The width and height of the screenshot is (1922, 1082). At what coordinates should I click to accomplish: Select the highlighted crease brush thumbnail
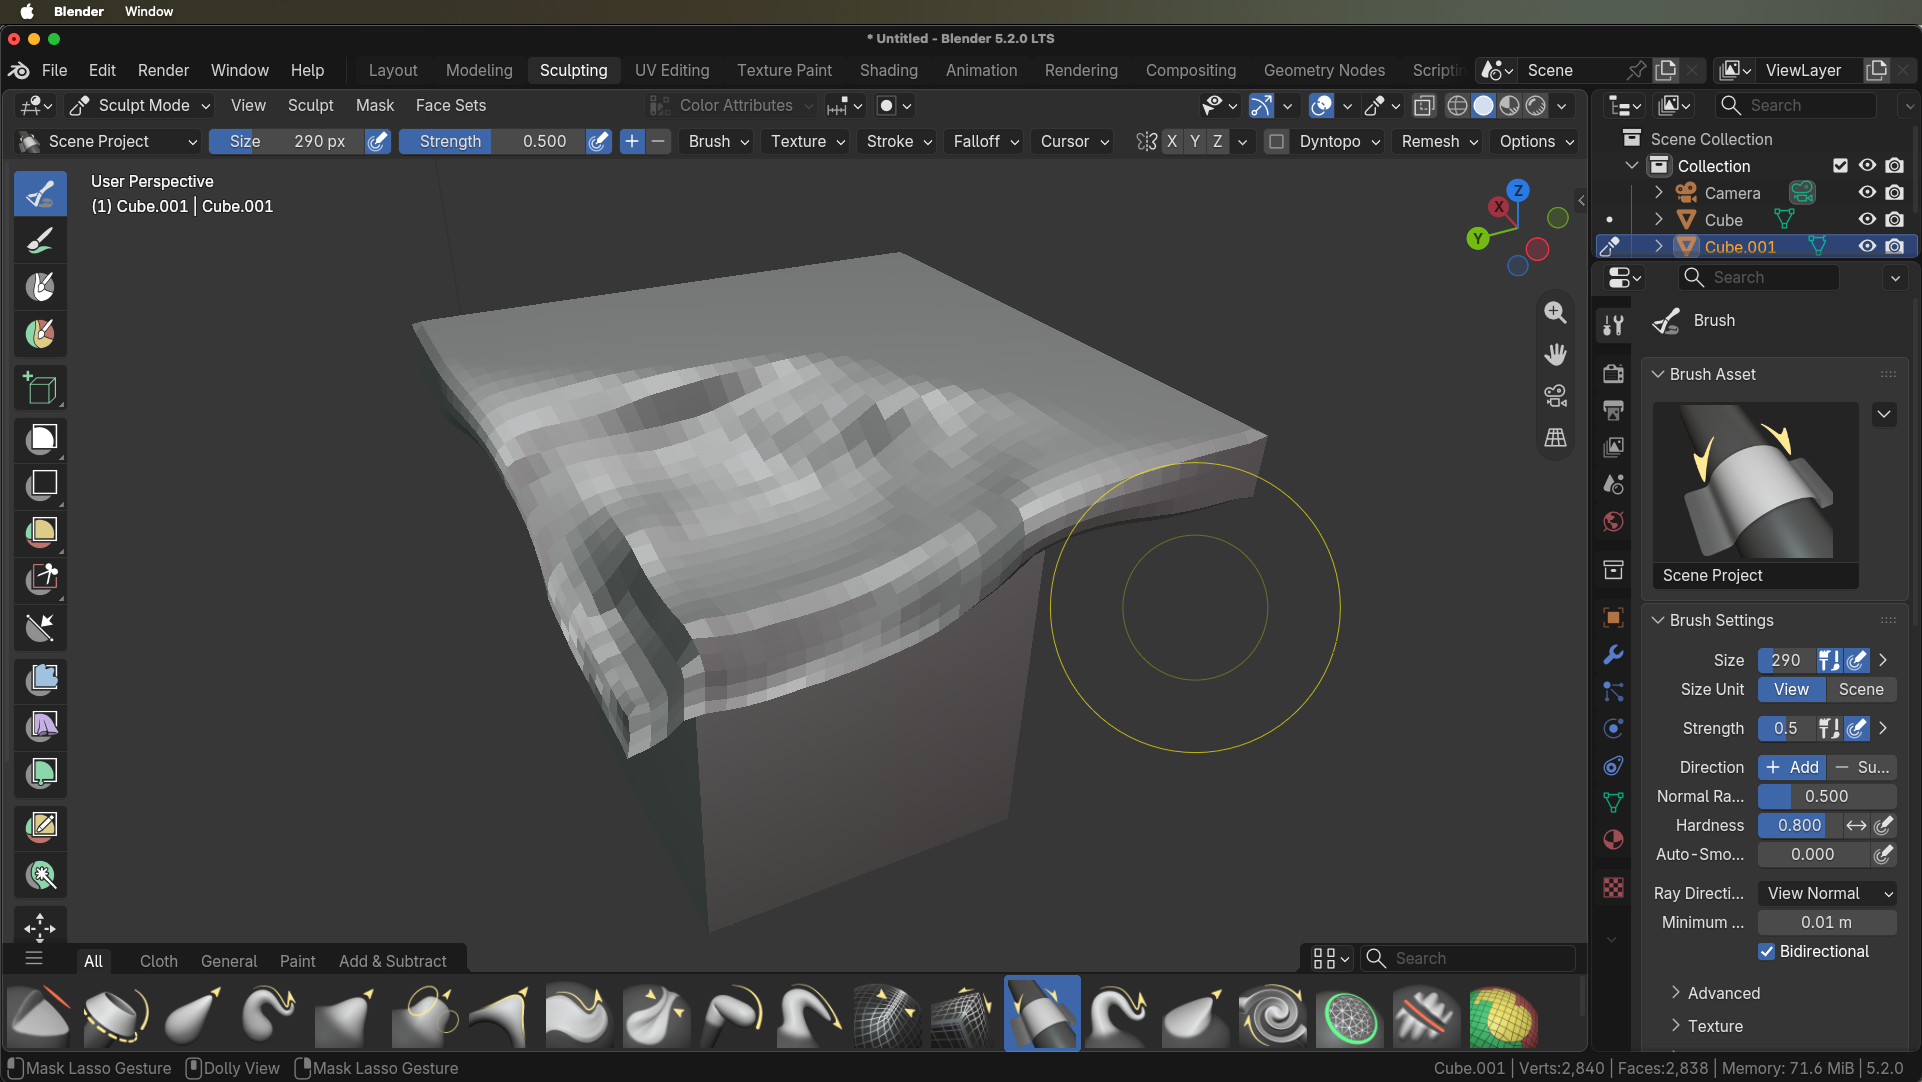(1042, 1014)
